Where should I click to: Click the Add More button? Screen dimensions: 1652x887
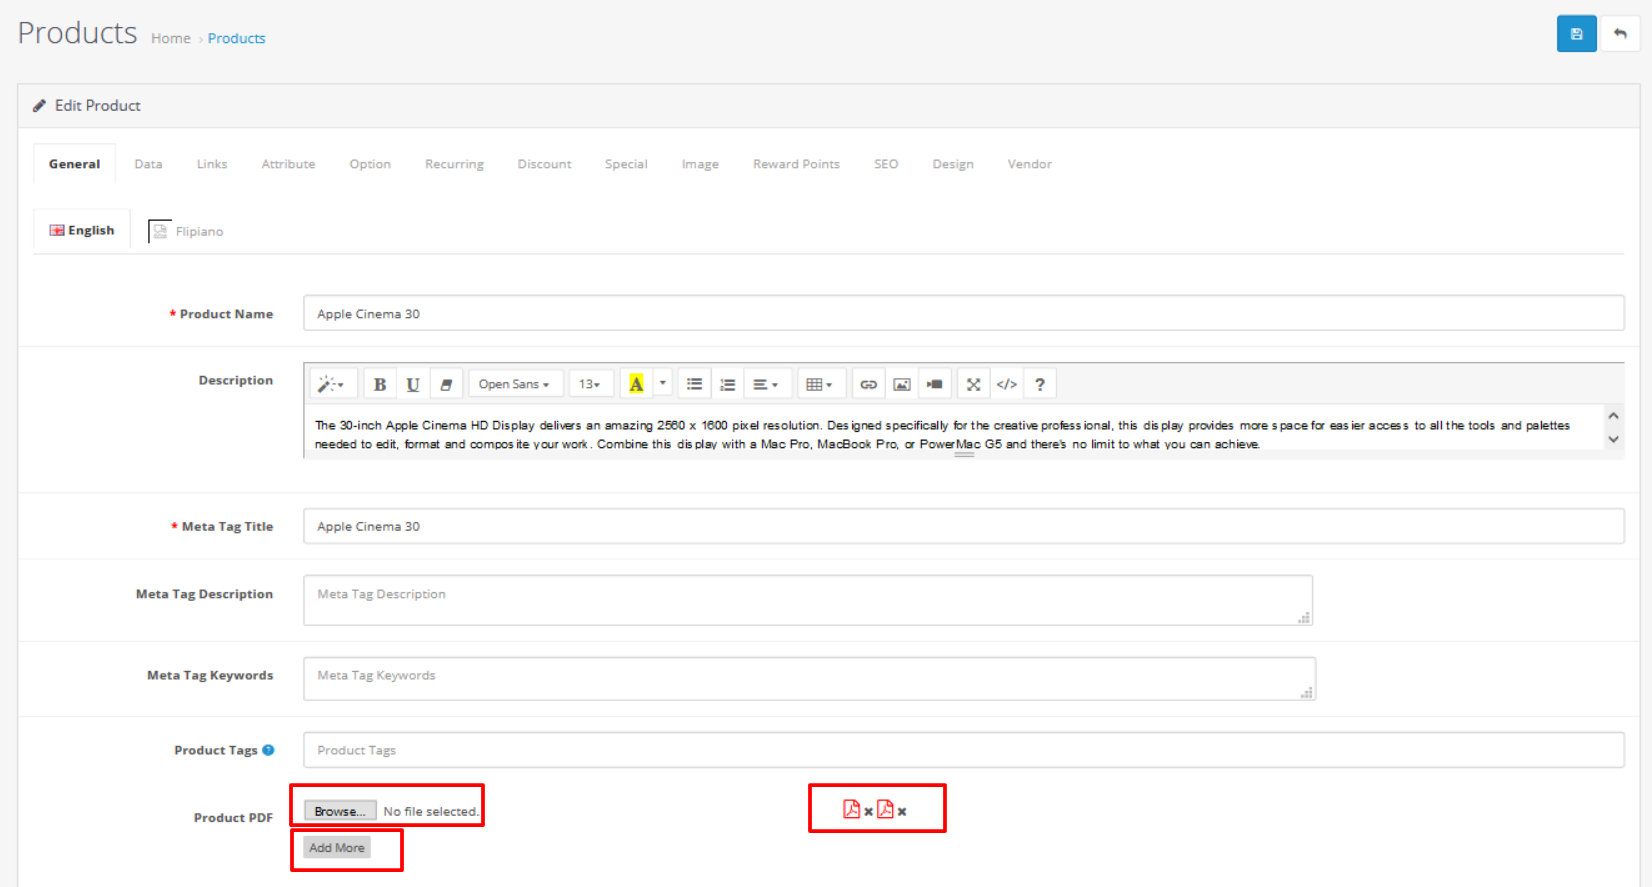pyautogui.click(x=337, y=847)
